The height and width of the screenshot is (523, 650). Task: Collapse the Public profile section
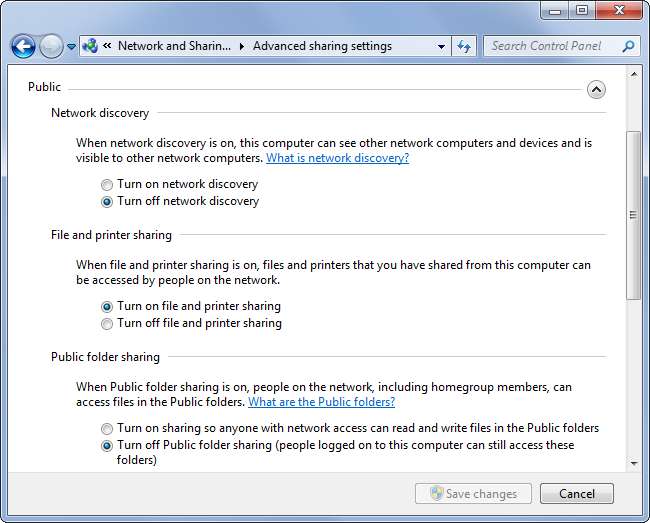[x=596, y=89]
